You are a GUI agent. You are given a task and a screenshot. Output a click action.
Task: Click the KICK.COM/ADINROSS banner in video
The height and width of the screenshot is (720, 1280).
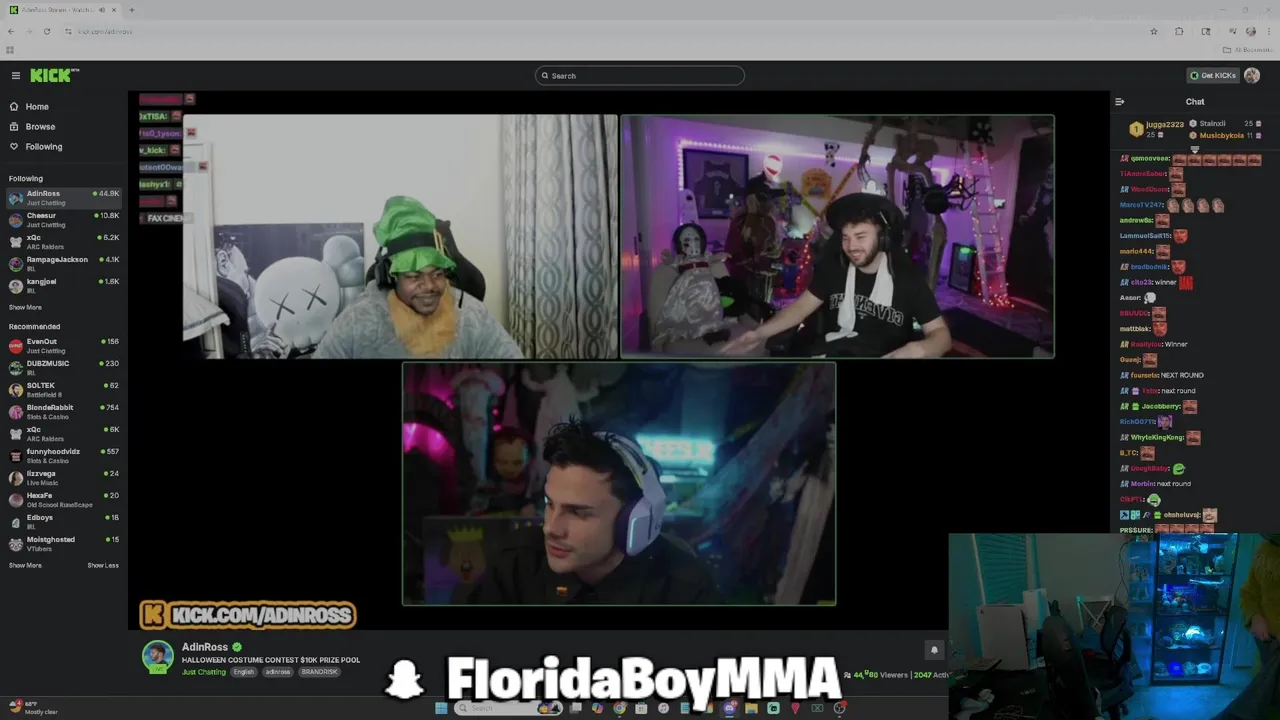(248, 614)
